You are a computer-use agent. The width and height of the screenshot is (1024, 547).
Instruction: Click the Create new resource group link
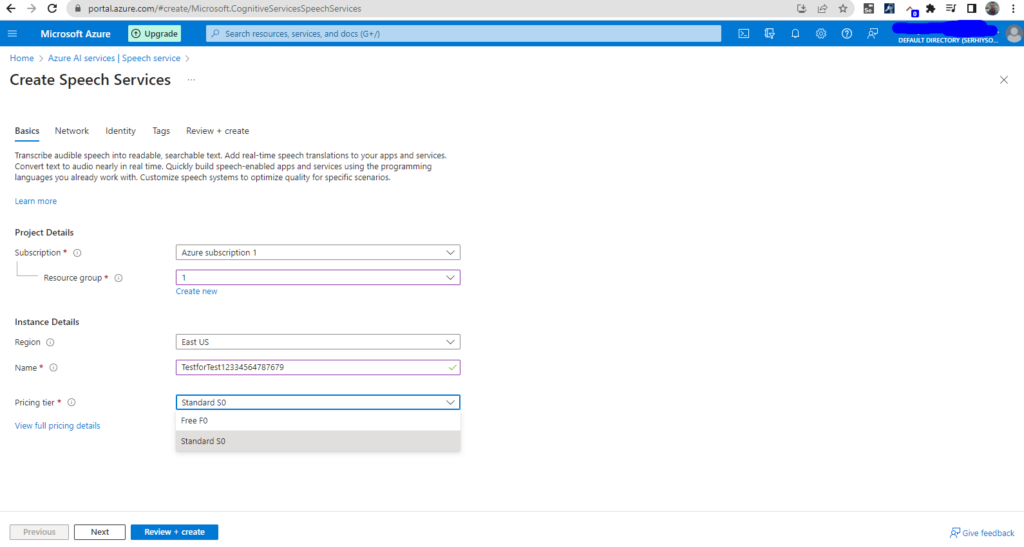[x=197, y=291]
